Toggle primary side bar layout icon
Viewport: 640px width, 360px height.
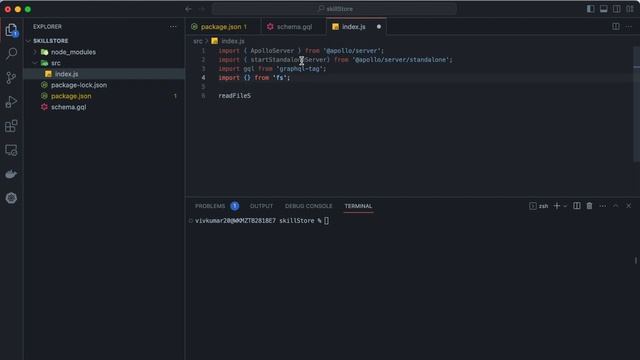[x=590, y=9]
